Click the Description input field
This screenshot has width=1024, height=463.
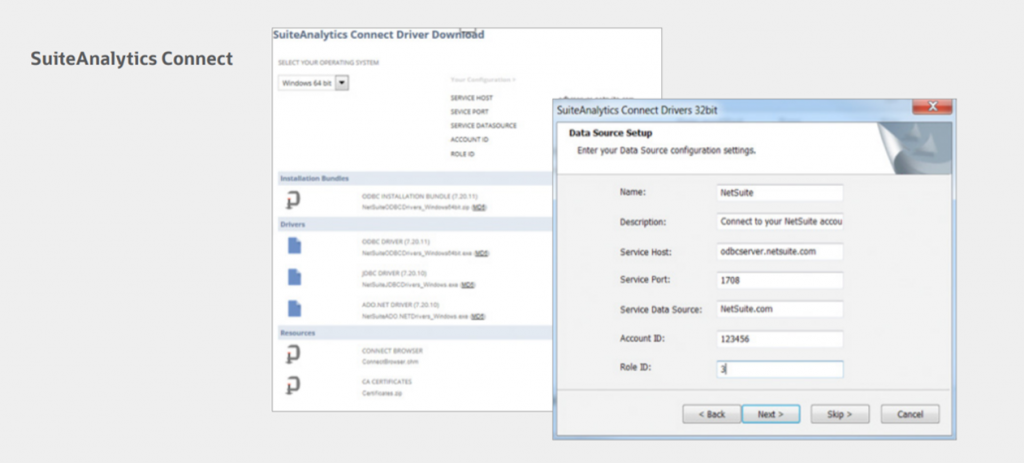tap(779, 221)
